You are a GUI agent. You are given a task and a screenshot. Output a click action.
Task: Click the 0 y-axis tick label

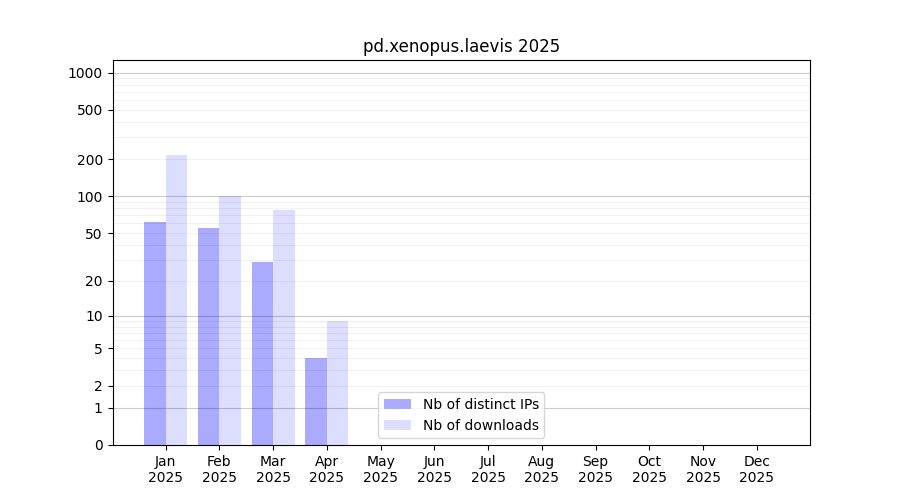click(98, 445)
